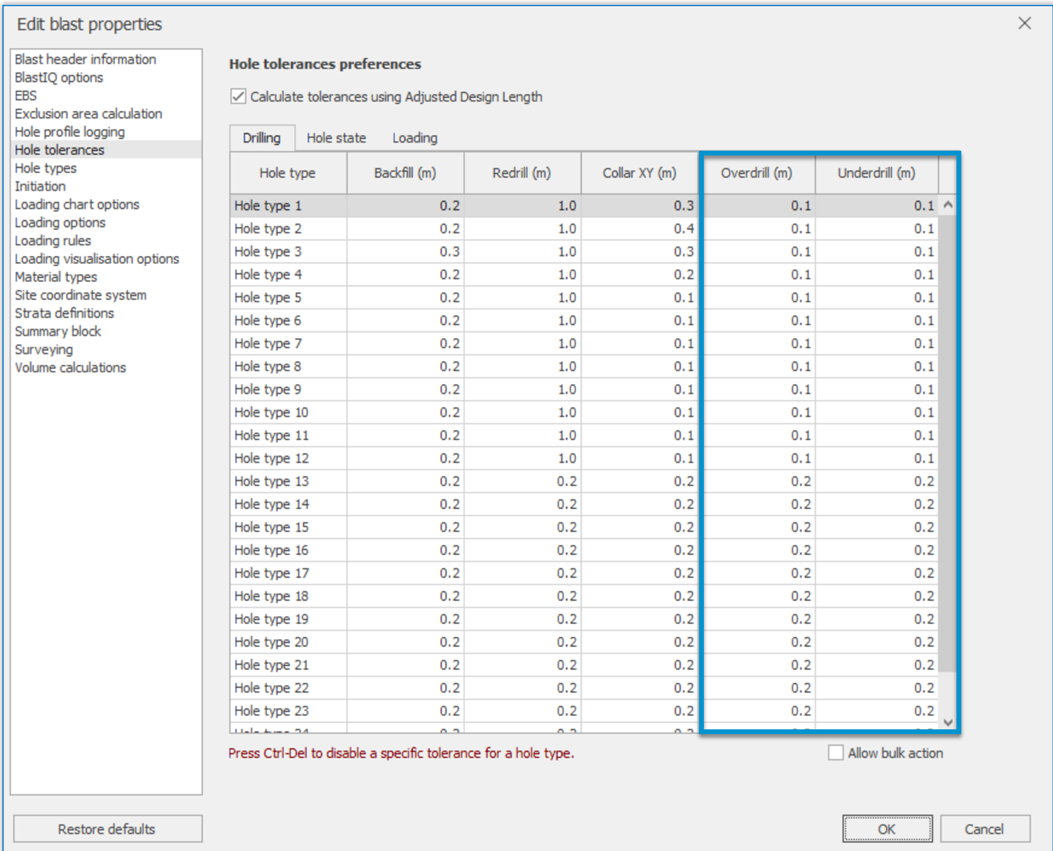Select Hole type 19 Underdrill cell

(876, 619)
